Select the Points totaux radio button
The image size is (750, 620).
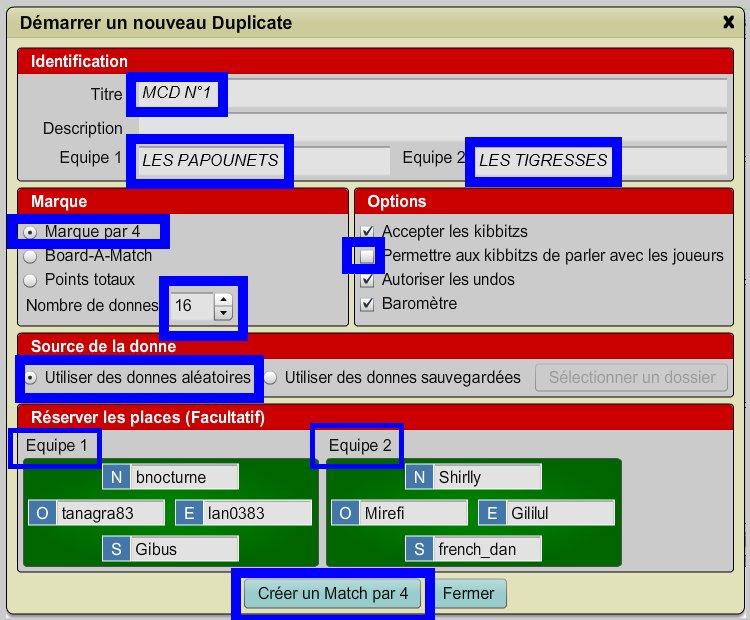[32, 279]
